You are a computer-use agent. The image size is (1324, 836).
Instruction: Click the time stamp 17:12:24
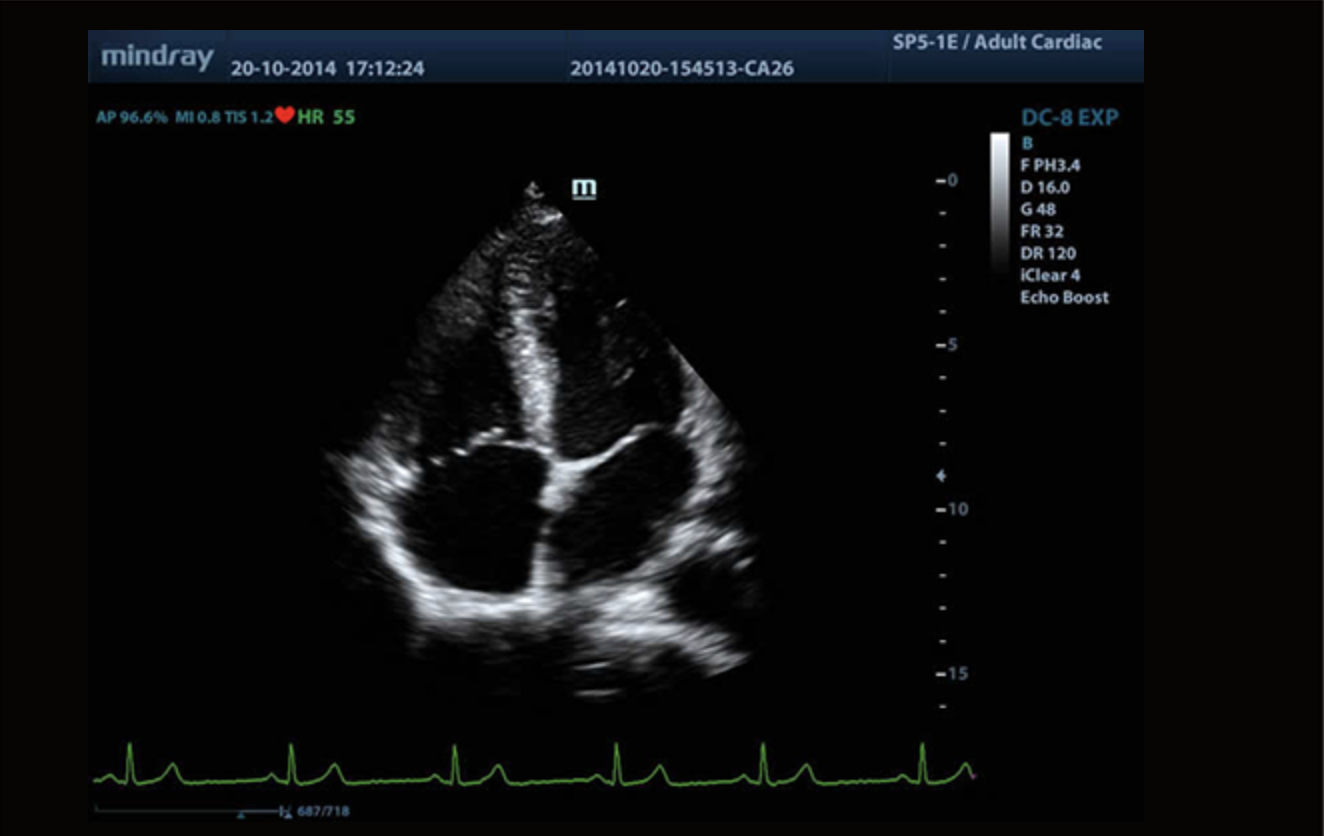click(x=385, y=69)
